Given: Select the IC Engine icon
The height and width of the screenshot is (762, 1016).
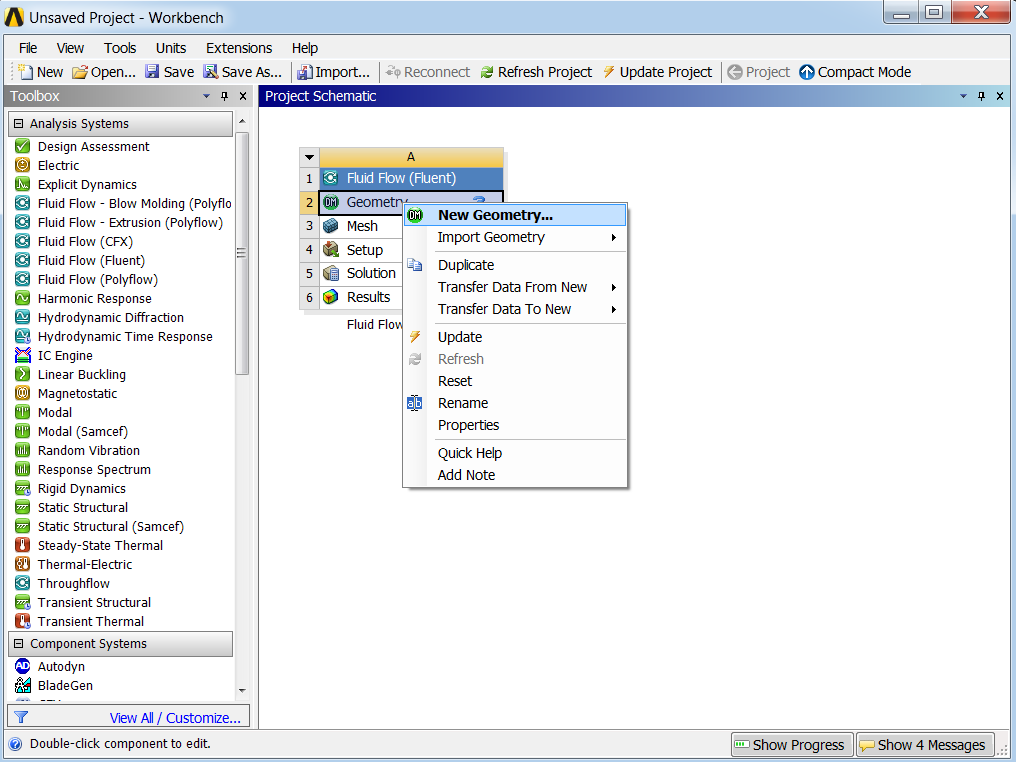Looking at the screenshot, I should (x=23, y=355).
